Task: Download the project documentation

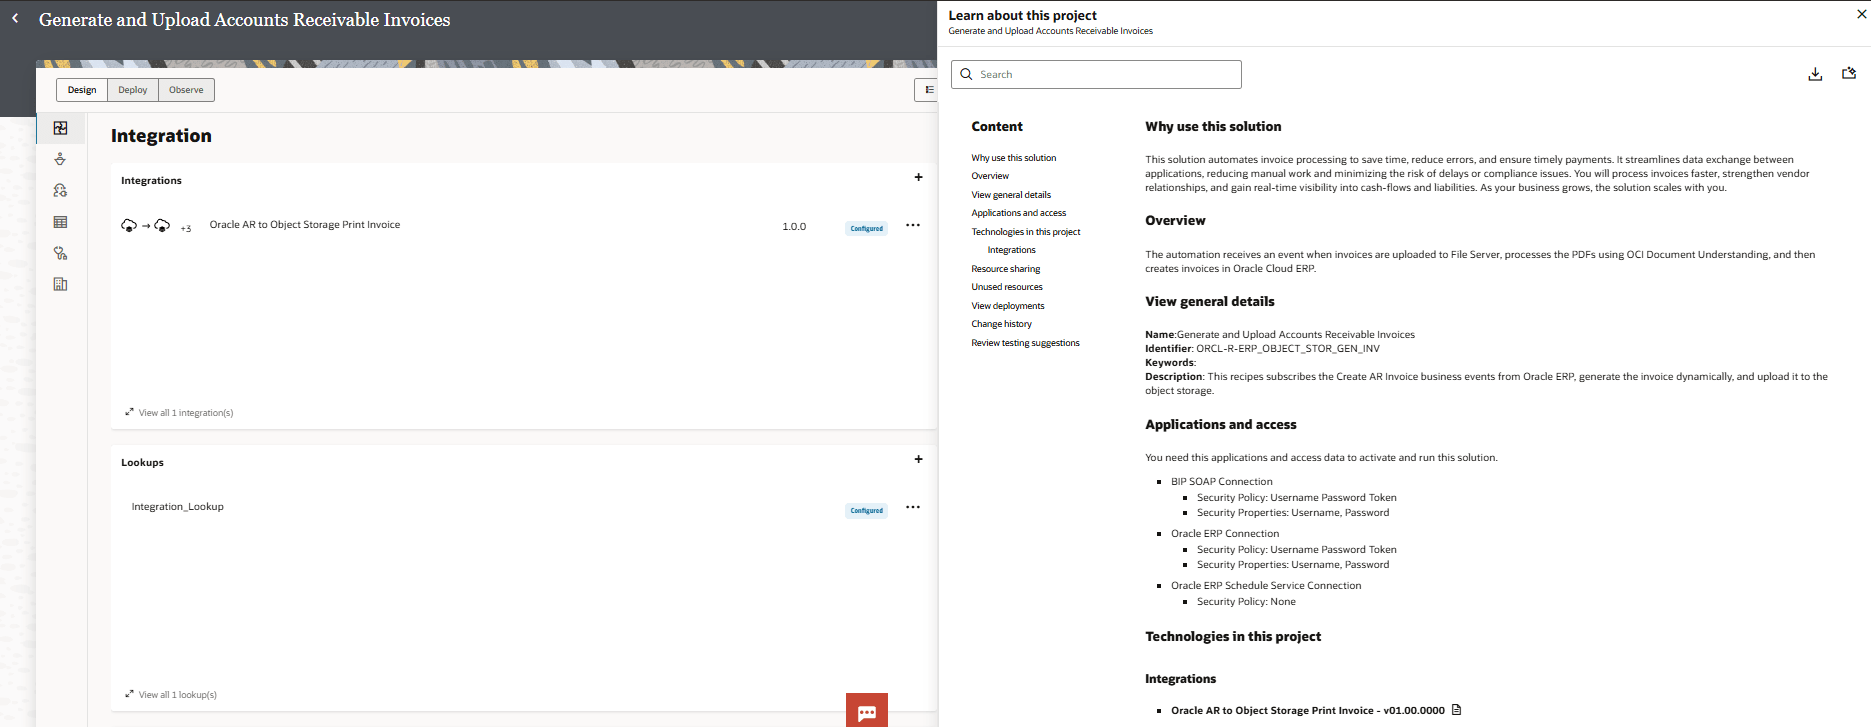Action: point(1815,74)
